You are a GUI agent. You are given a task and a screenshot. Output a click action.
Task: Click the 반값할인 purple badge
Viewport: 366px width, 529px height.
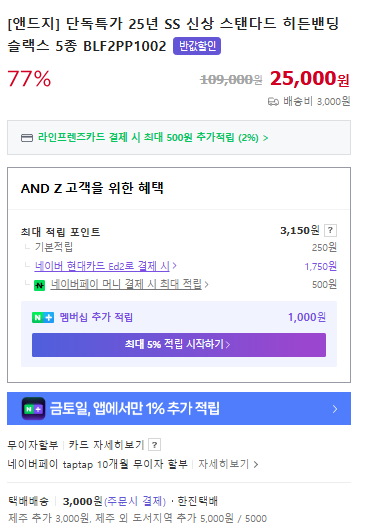[x=197, y=46]
